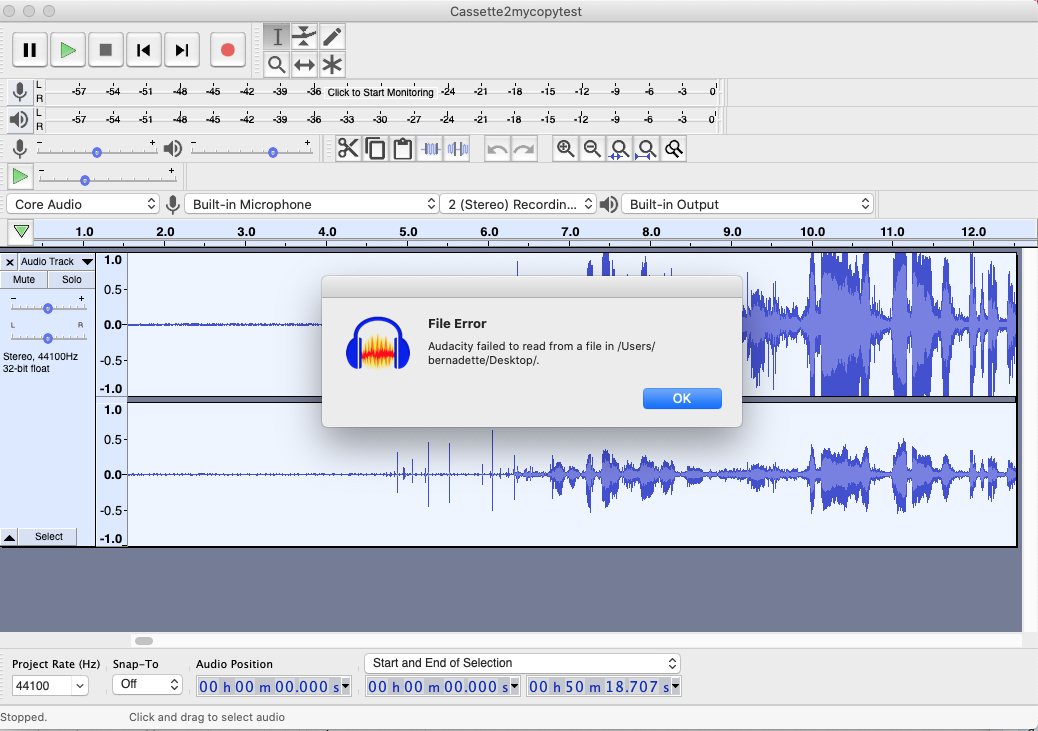Click OK in the File Error dialog

coord(682,398)
